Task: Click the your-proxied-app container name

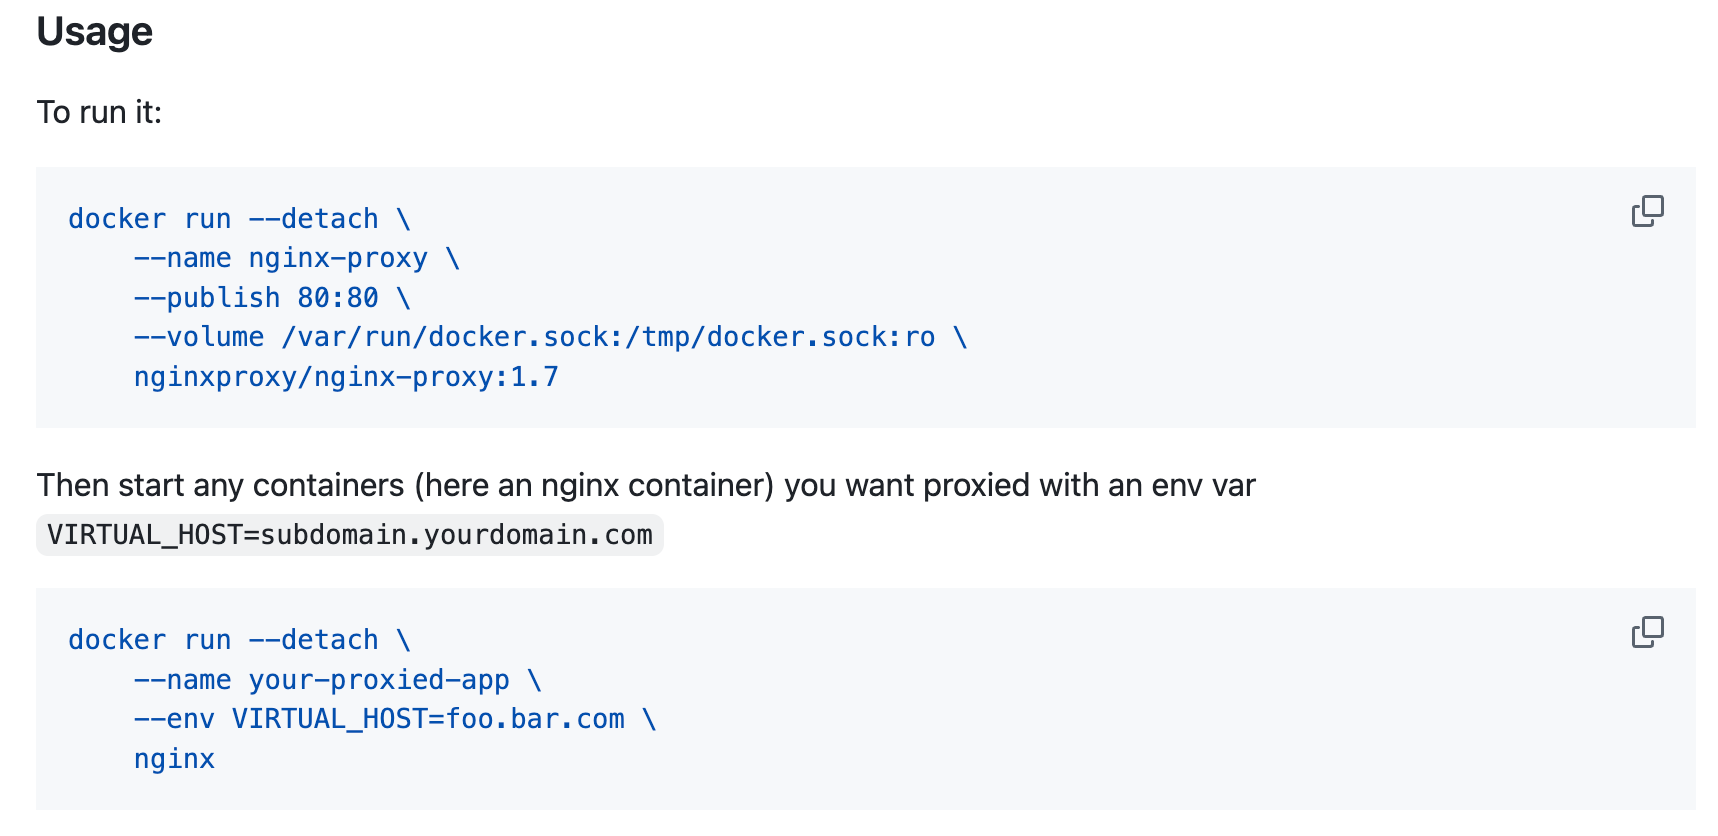Action: (379, 680)
